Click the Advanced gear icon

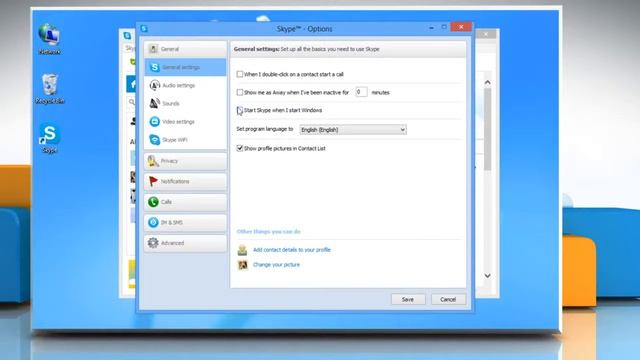coord(153,243)
